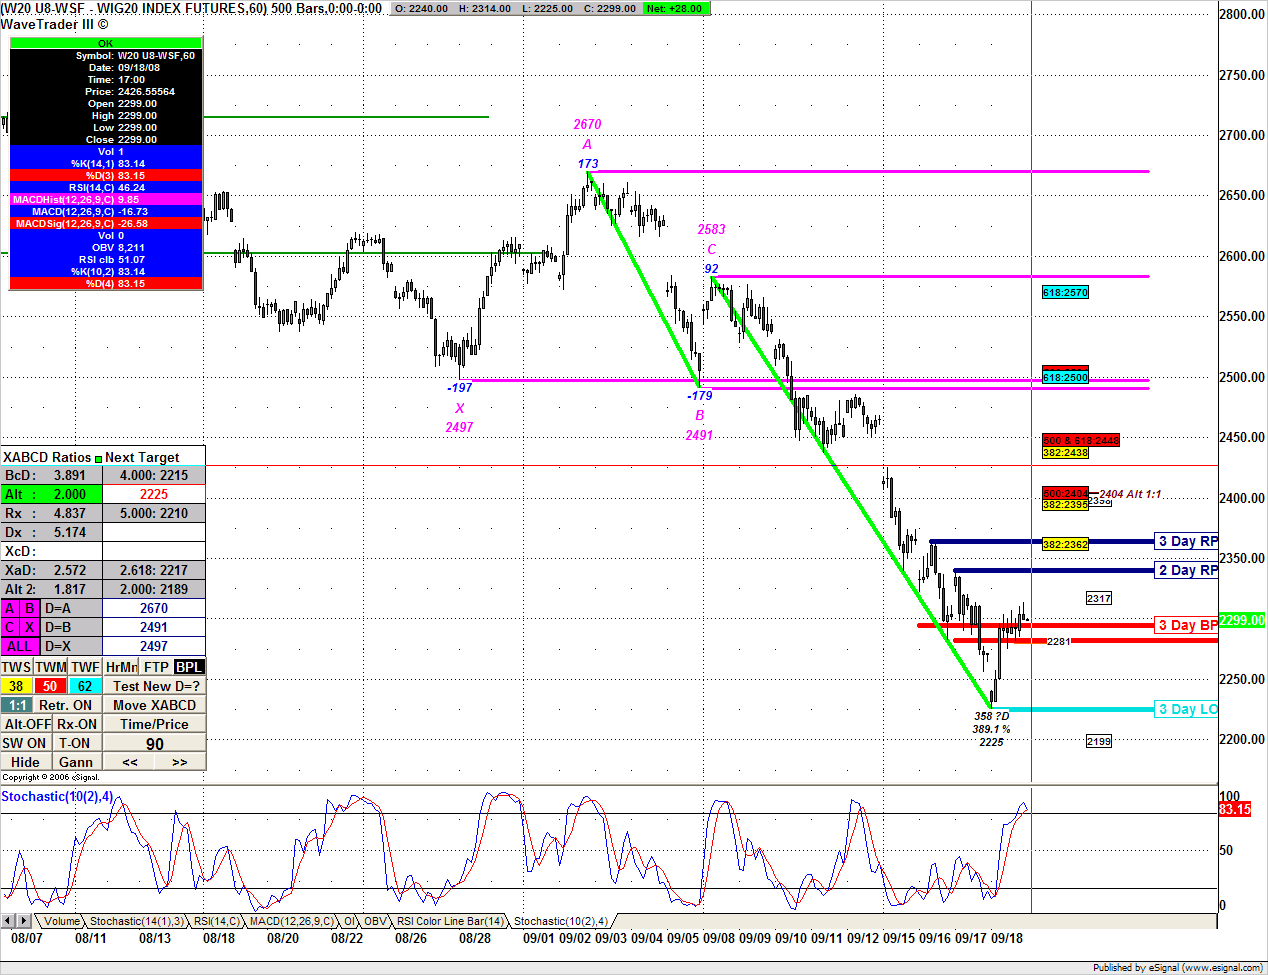Switch to the Volume study tab
1268x975 pixels.
click(x=61, y=921)
